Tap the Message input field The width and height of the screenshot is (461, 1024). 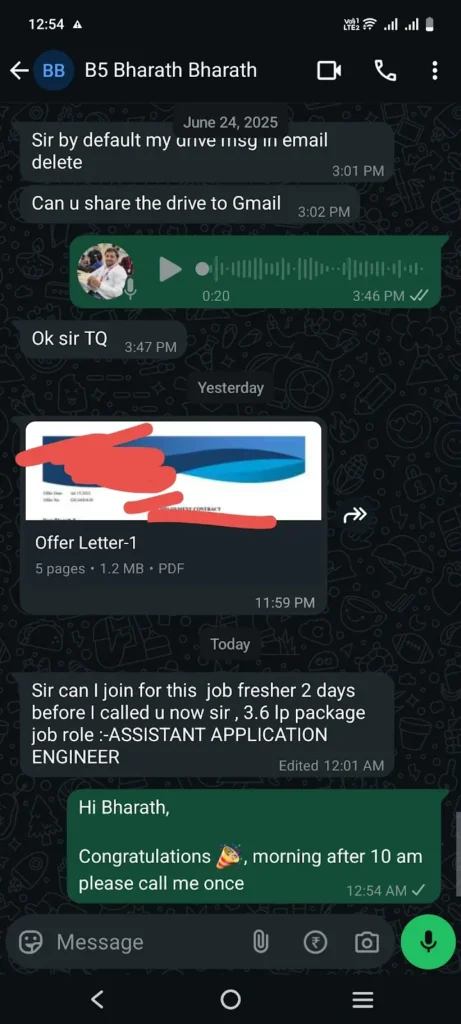pos(147,942)
